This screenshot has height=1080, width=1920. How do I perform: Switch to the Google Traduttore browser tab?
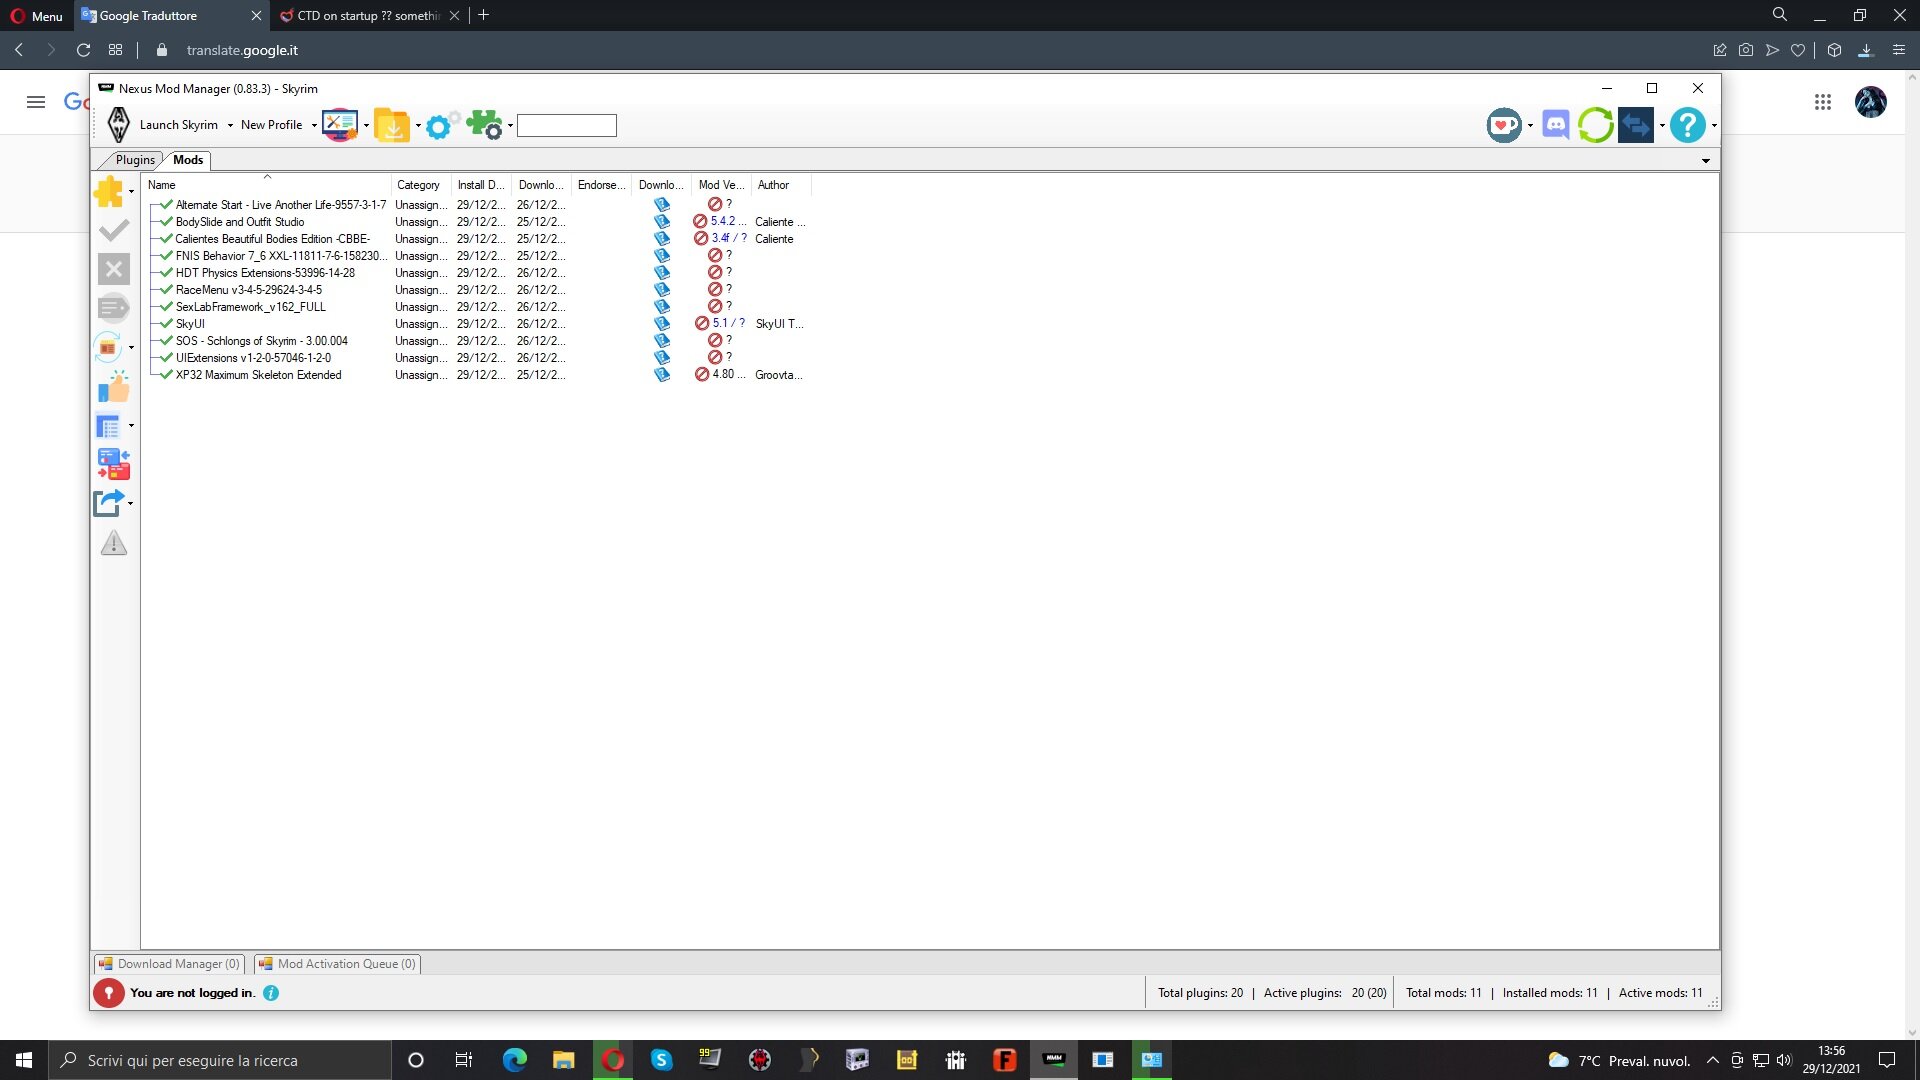(x=171, y=15)
